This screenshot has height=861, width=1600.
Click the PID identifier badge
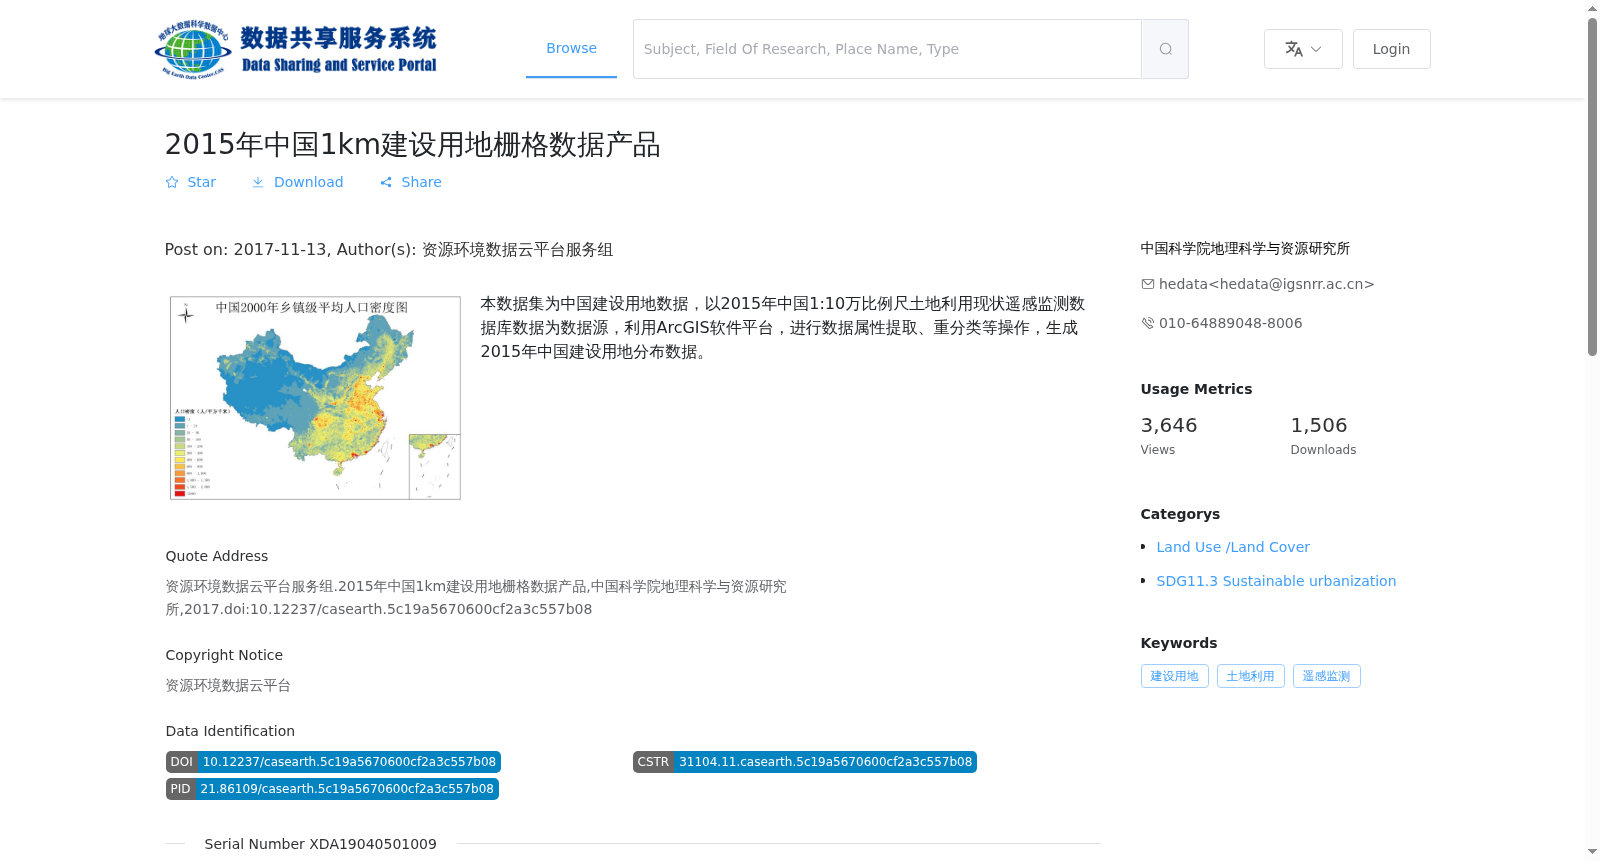(x=332, y=789)
